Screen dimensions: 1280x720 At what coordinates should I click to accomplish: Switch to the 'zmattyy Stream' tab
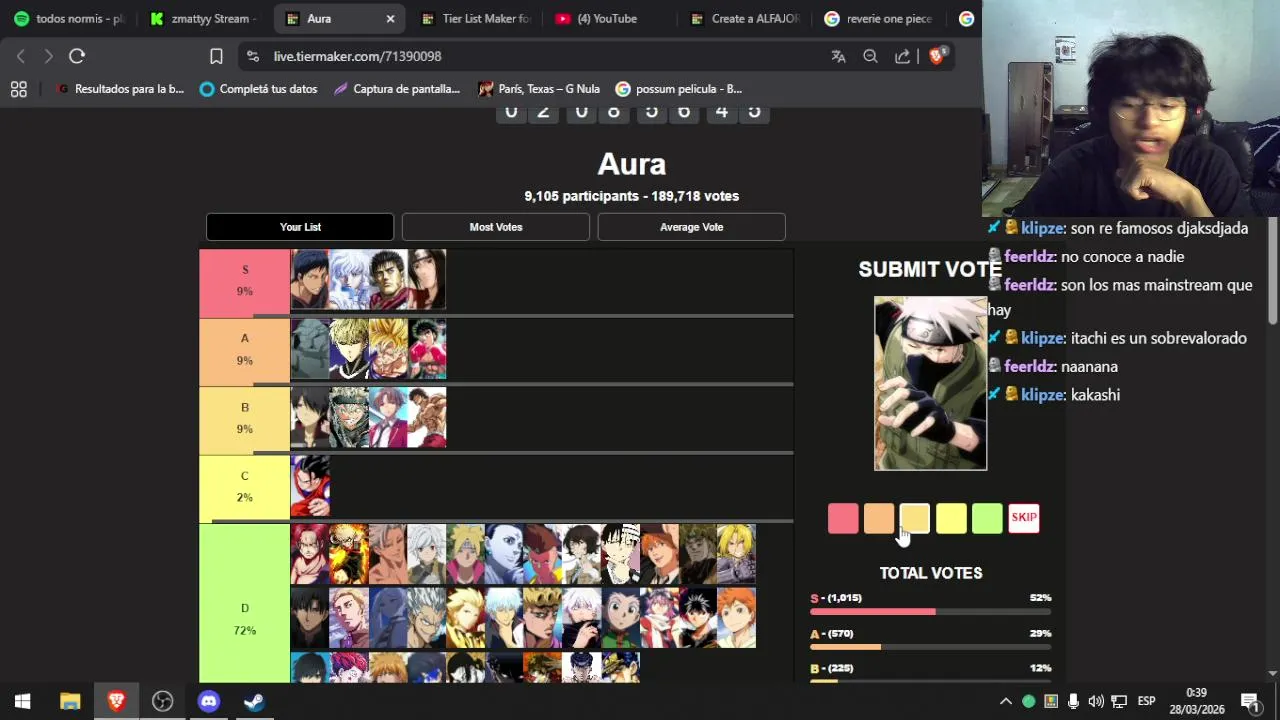click(x=202, y=18)
